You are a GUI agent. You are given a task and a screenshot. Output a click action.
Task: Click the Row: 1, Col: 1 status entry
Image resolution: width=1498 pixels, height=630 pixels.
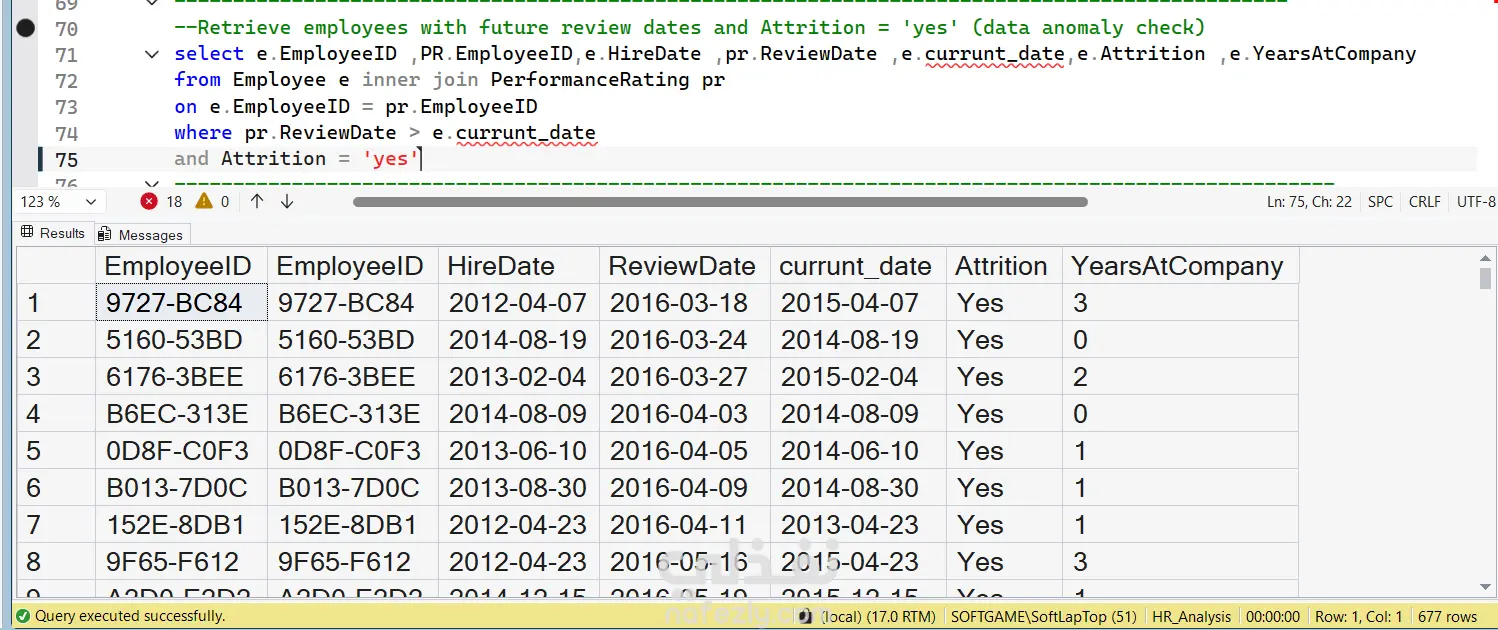pos(1358,616)
